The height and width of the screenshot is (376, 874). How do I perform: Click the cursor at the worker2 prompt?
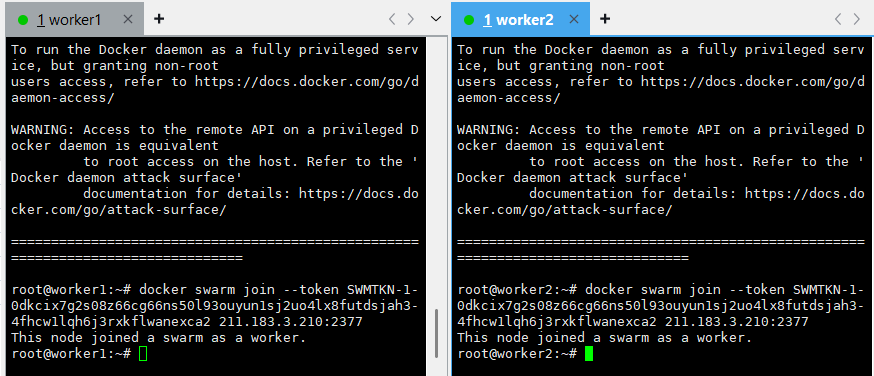(x=589, y=354)
